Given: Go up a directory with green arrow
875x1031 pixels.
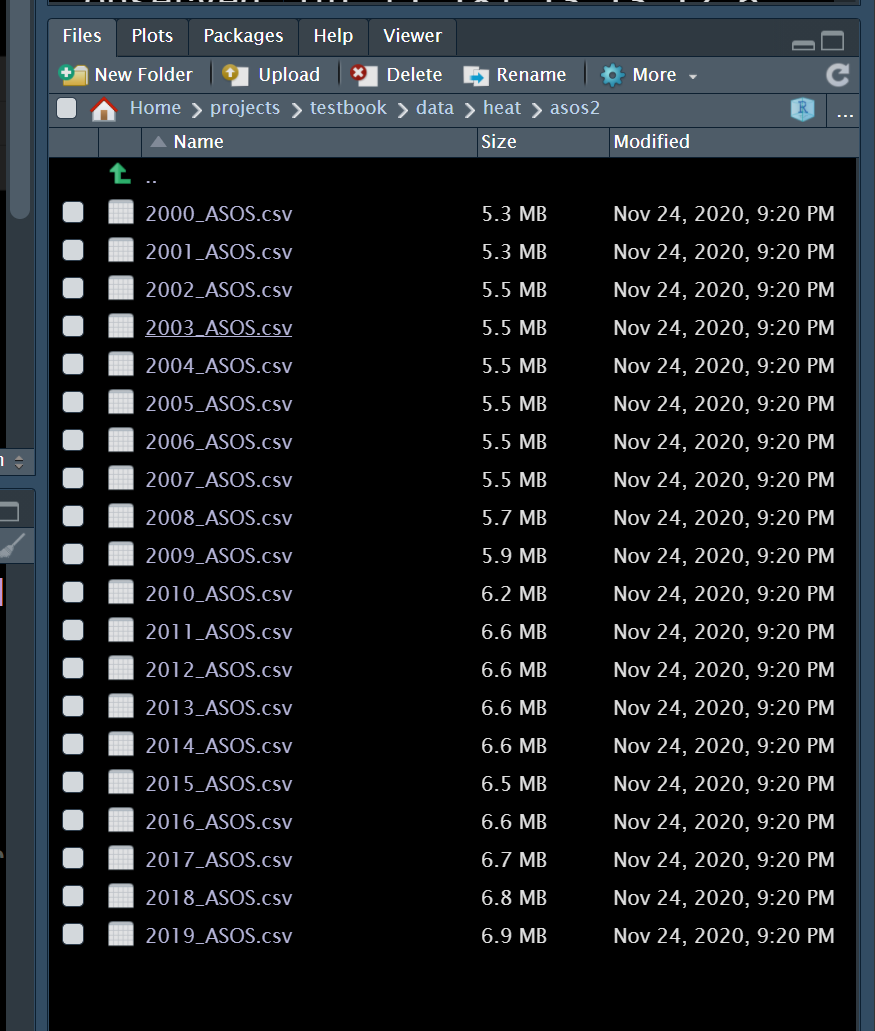Looking at the screenshot, I should click(119, 174).
